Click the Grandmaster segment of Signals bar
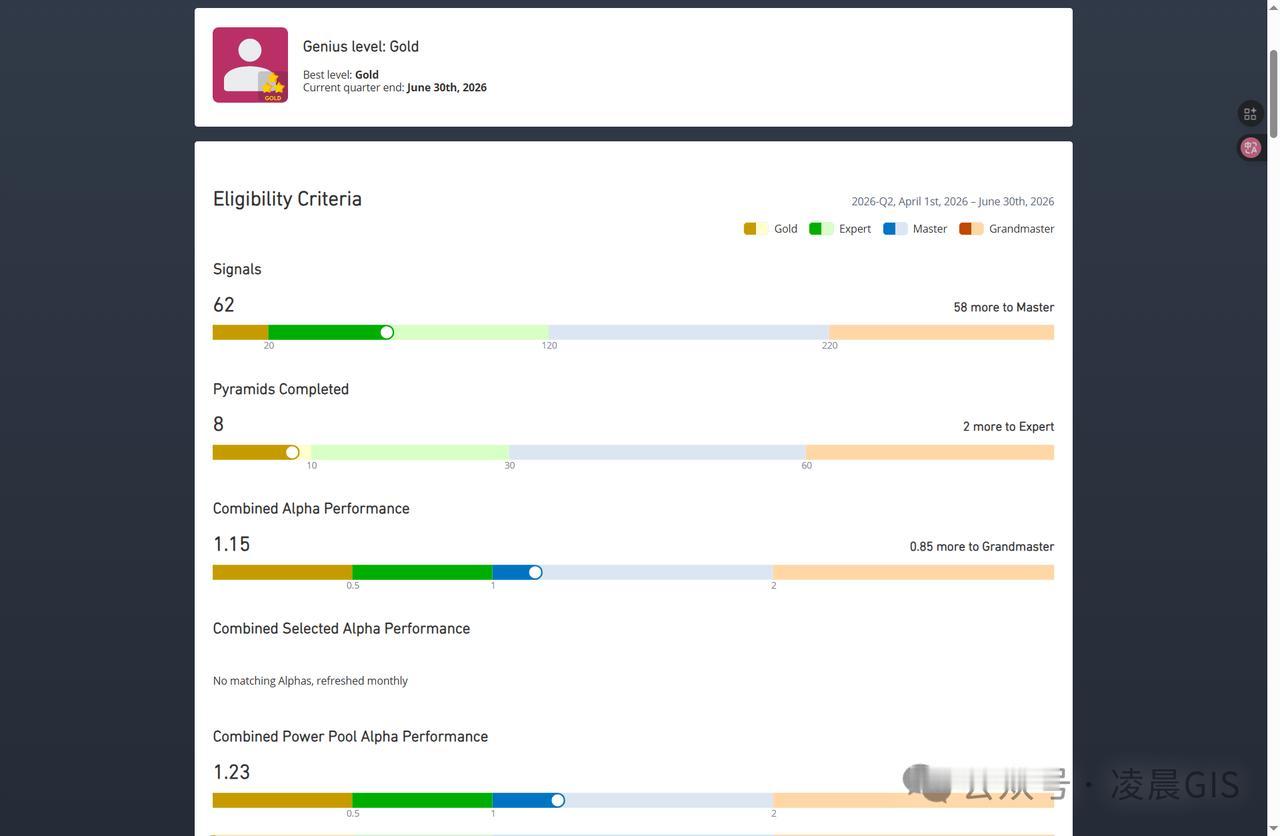Screen dimensions: 1280x836 pyautogui.click(x=942, y=332)
